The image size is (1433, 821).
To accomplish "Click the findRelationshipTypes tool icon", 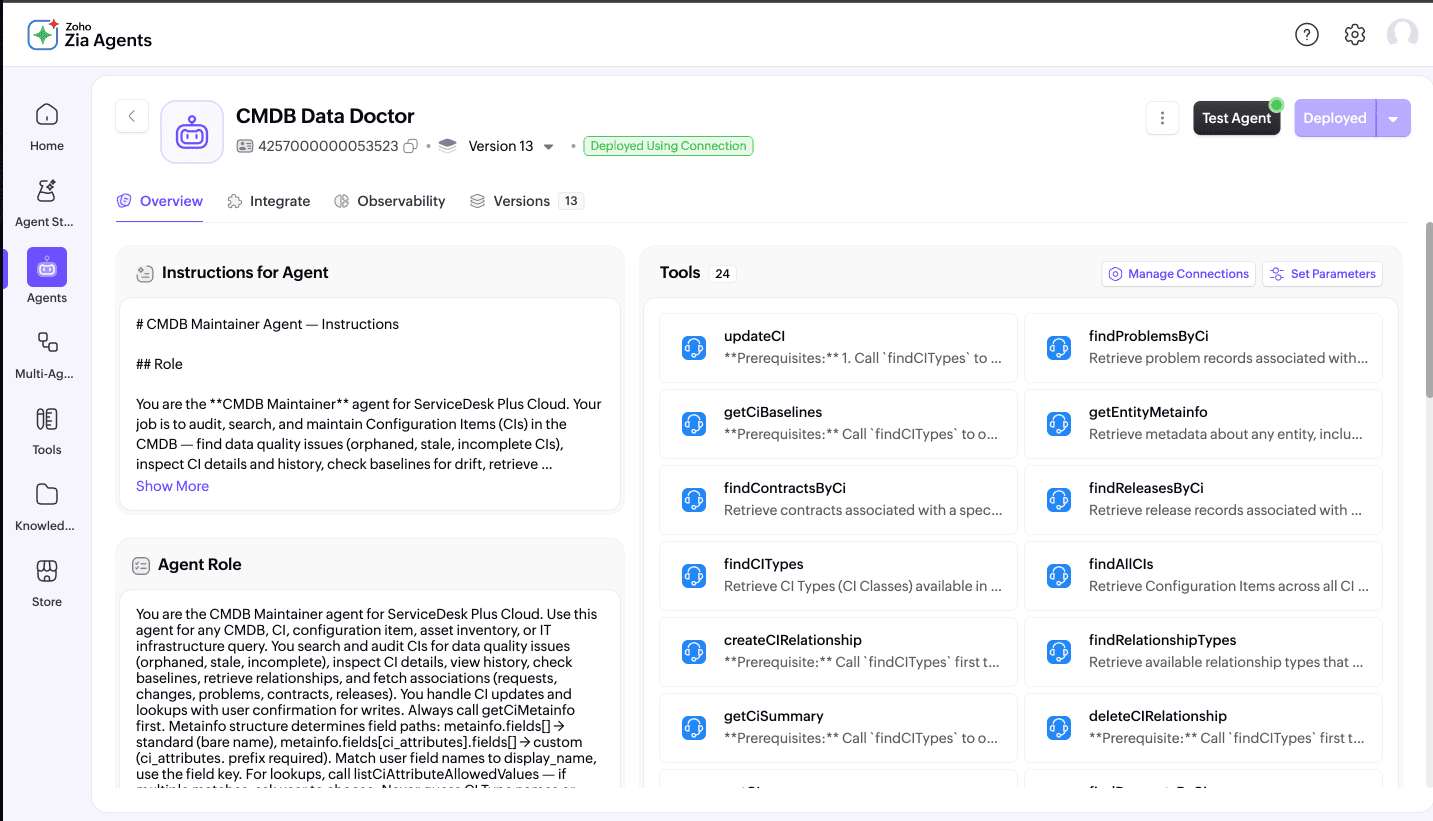I will click(1059, 652).
